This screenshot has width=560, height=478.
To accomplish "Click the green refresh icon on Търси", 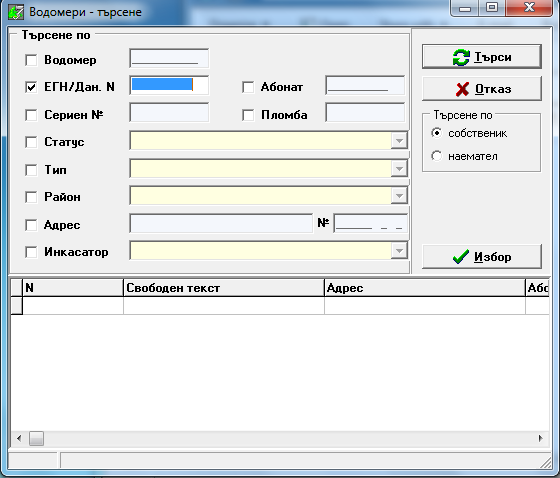I will point(461,57).
